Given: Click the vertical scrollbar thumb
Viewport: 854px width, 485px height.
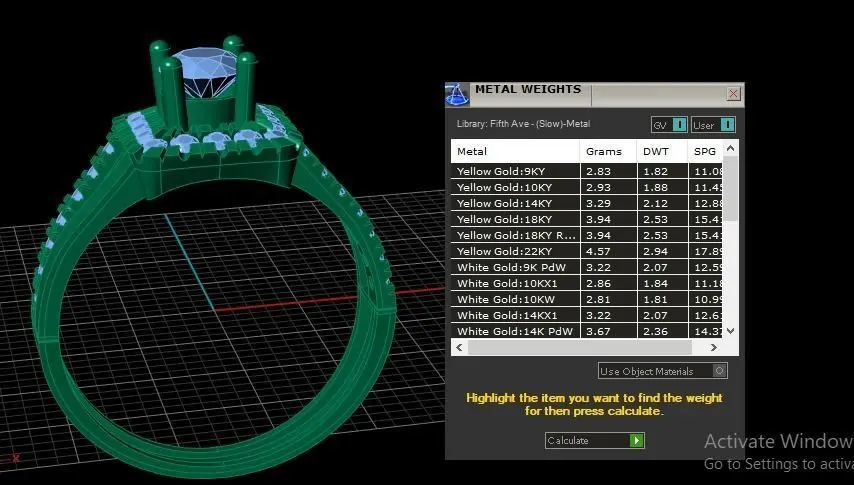Looking at the screenshot, I should [731, 189].
